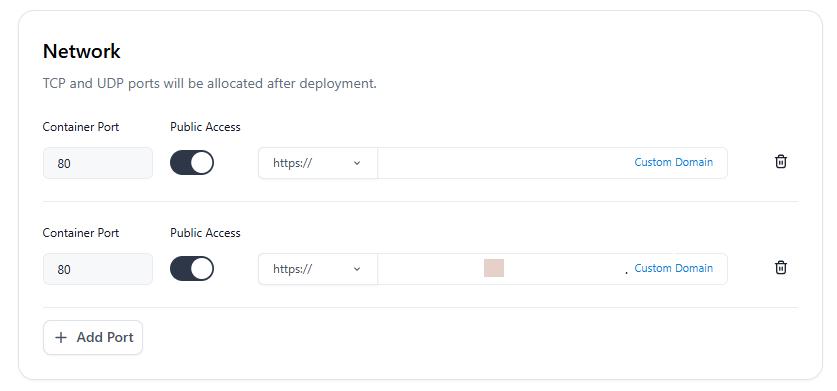Screen dimensions: 837x391
Task: Focus the top Container Port field showing 80
Action: (x=98, y=163)
